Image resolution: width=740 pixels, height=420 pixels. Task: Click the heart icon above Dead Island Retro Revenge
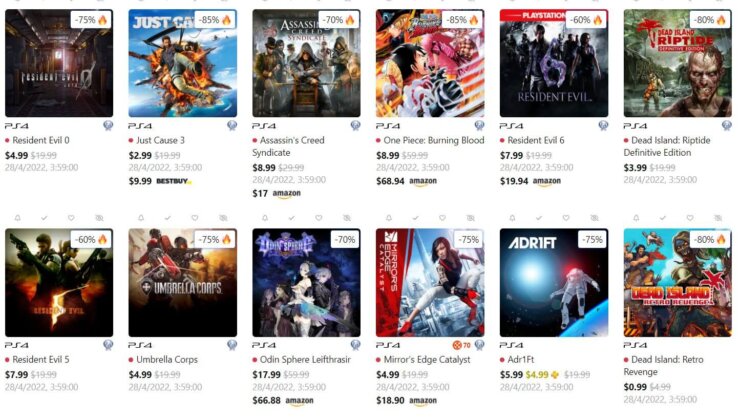(690, 218)
